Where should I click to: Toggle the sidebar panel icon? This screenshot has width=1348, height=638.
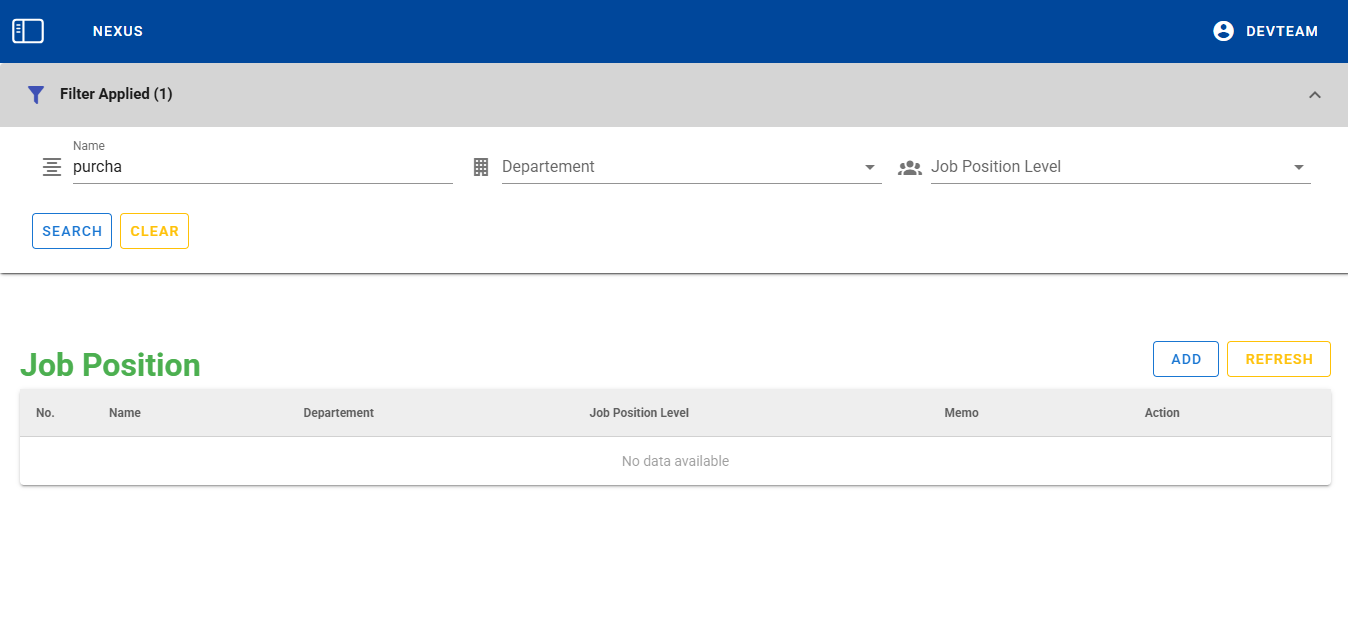click(28, 31)
